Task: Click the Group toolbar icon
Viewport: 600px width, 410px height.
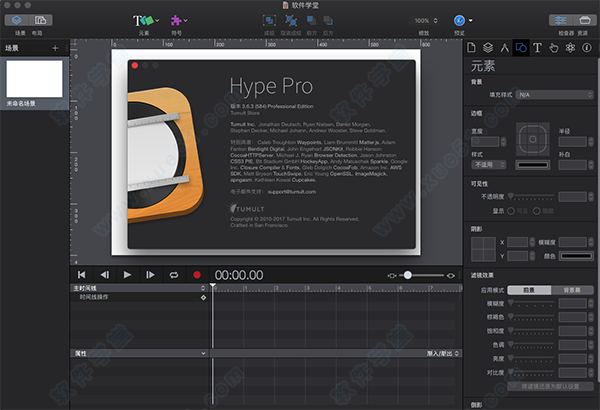Action: pyautogui.click(x=269, y=21)
